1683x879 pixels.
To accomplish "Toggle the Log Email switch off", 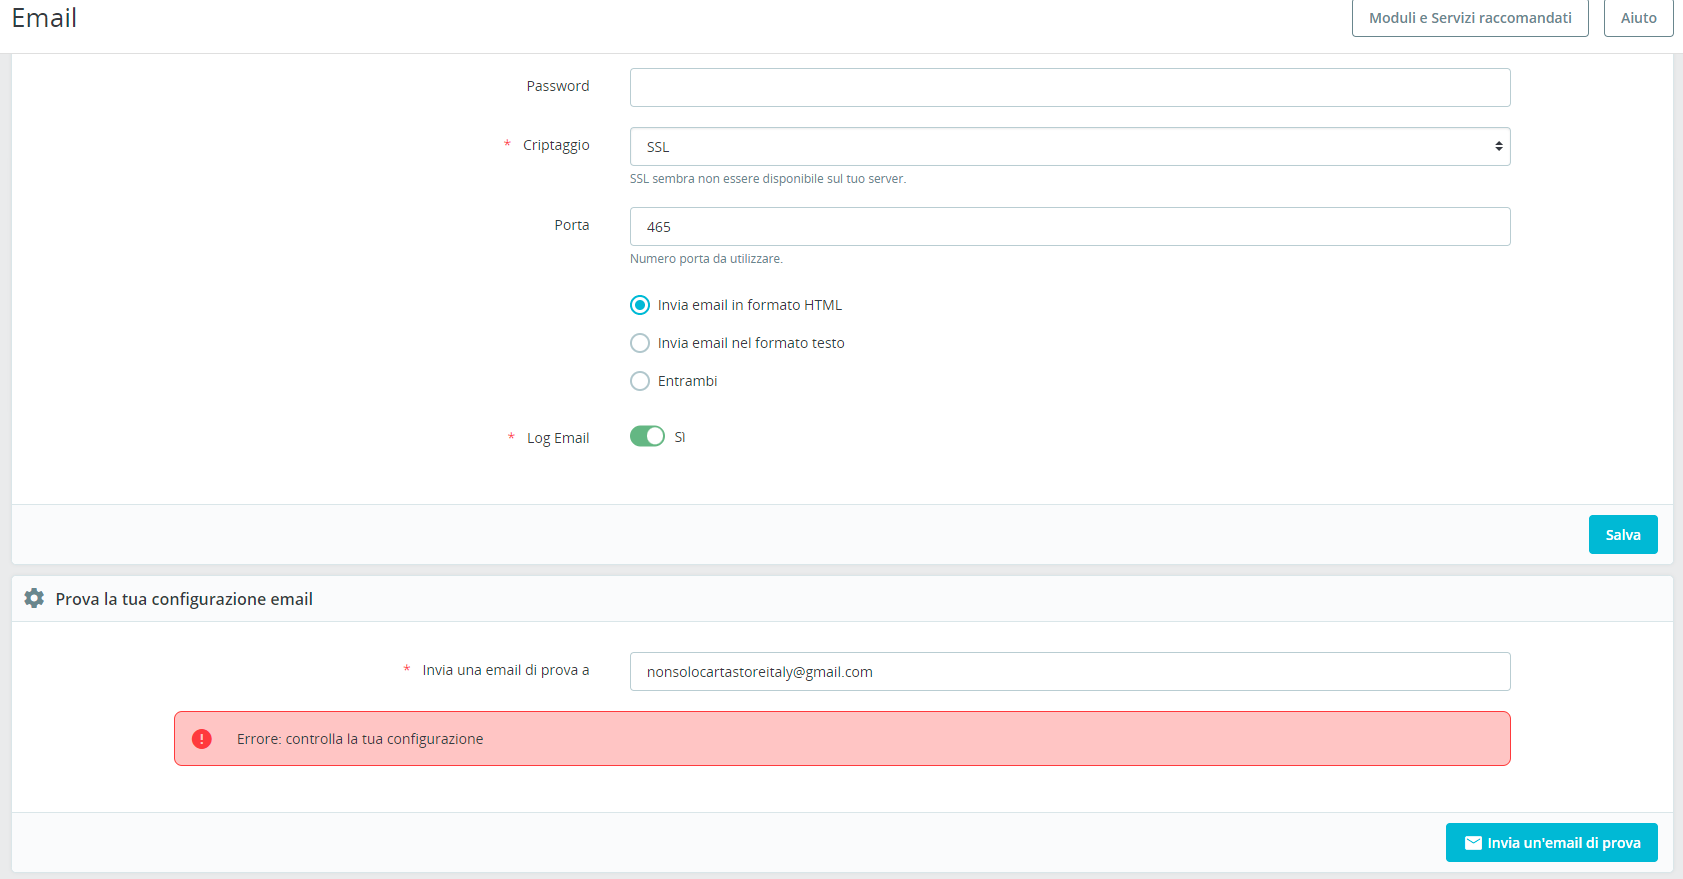I will pyautogui.click(x=647, y=436).
